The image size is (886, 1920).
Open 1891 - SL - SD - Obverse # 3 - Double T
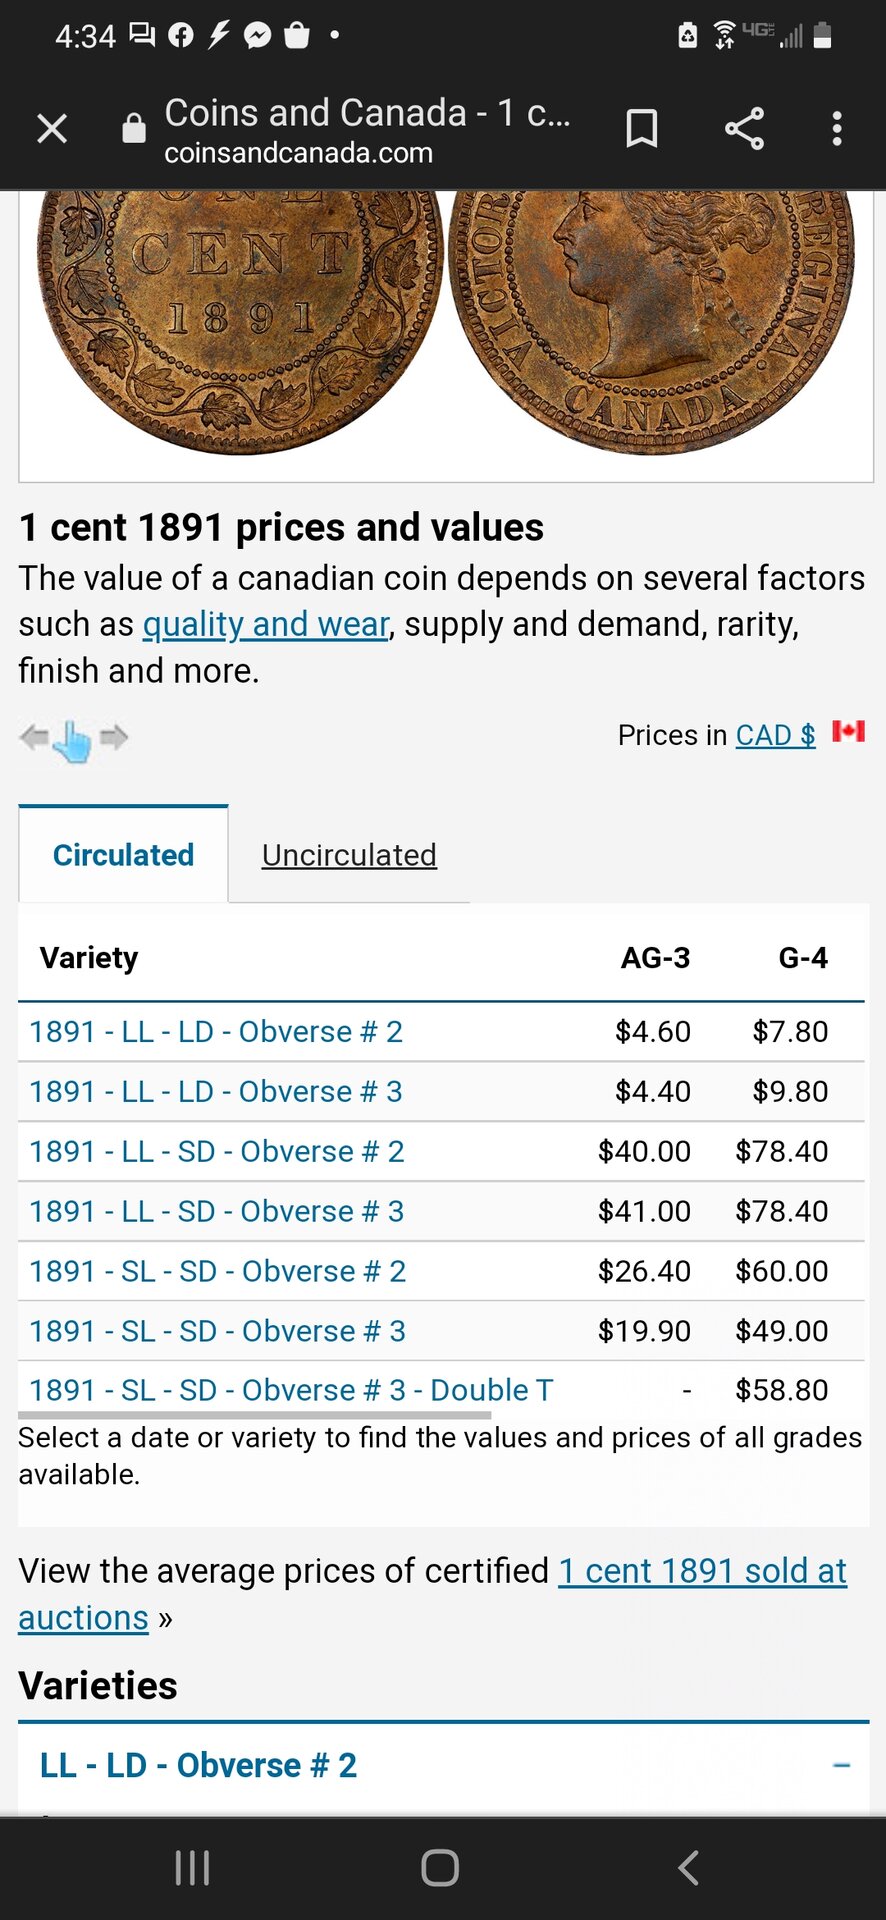(x=291, y=1390)
